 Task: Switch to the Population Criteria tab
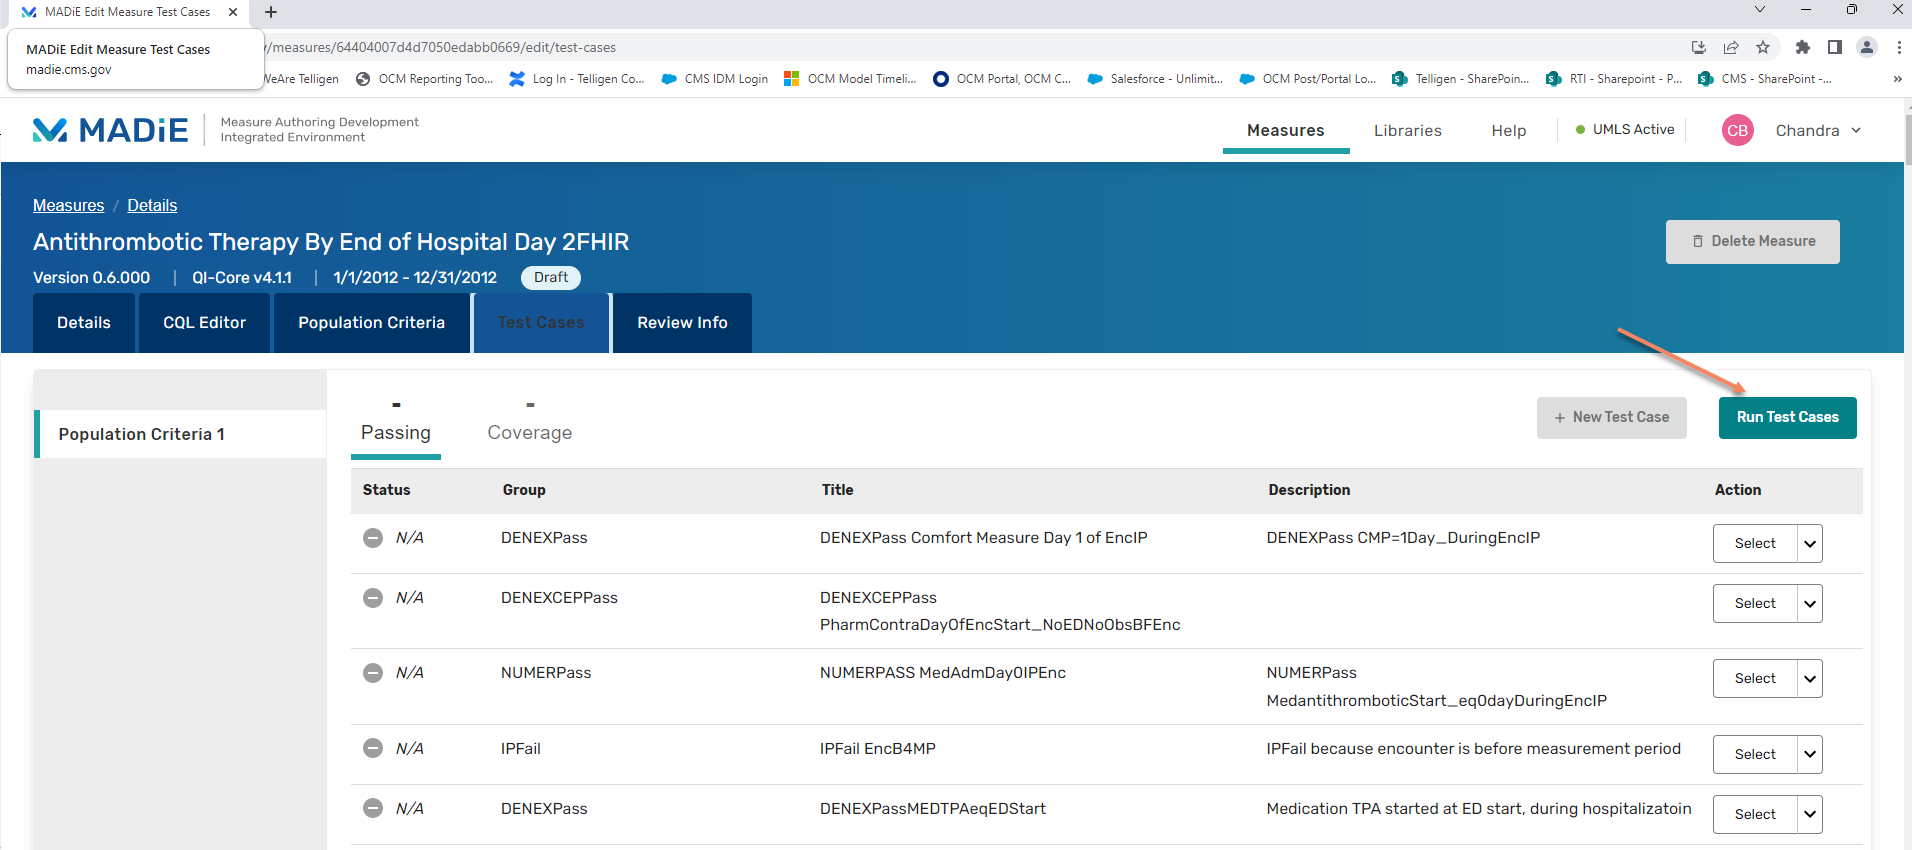(x=372, y=323)
